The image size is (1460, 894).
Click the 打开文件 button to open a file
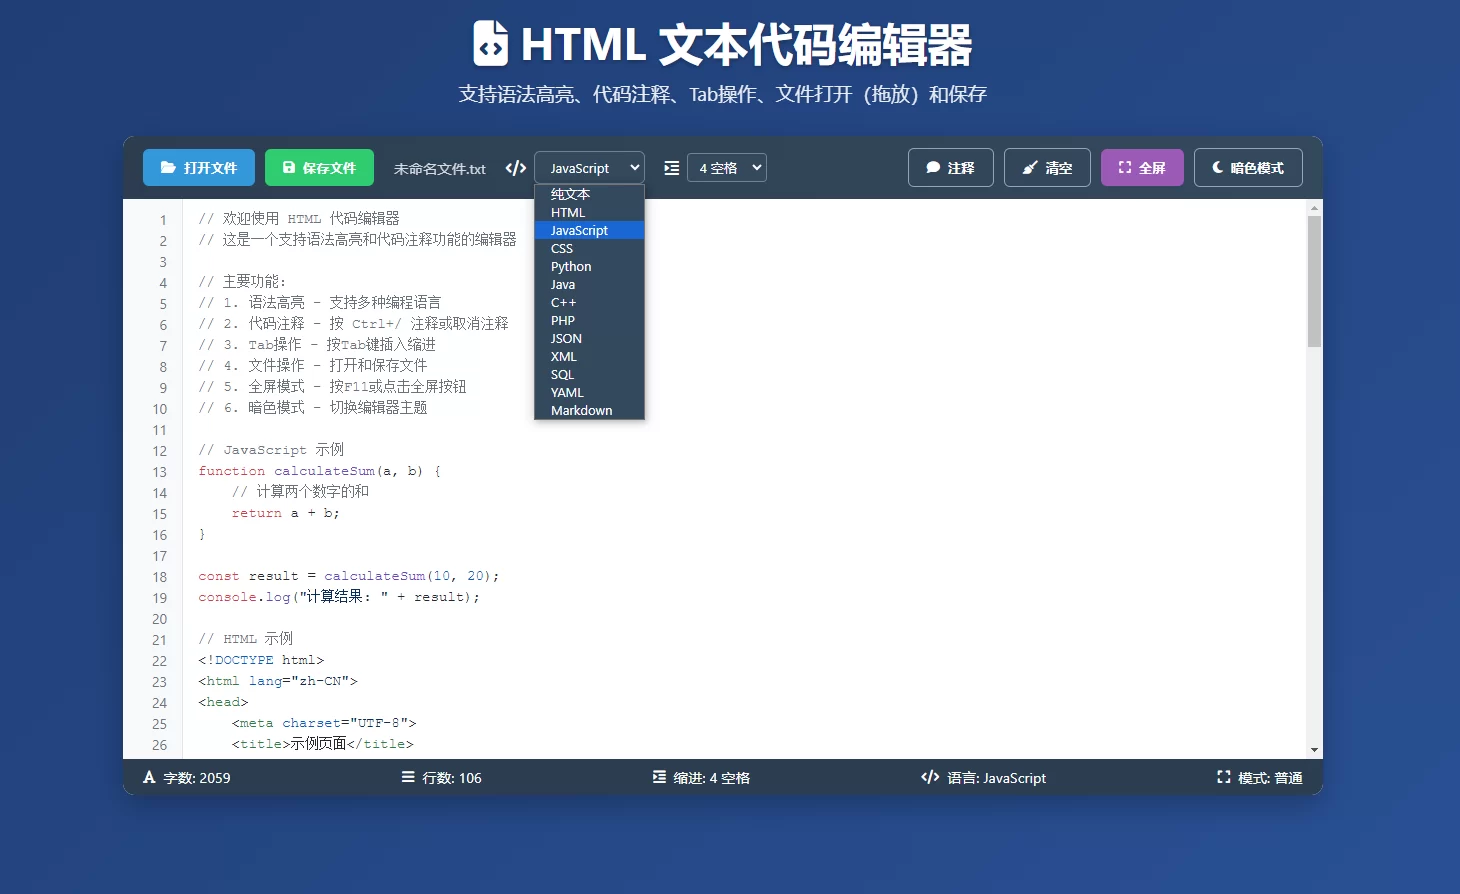tap(198, 167)
